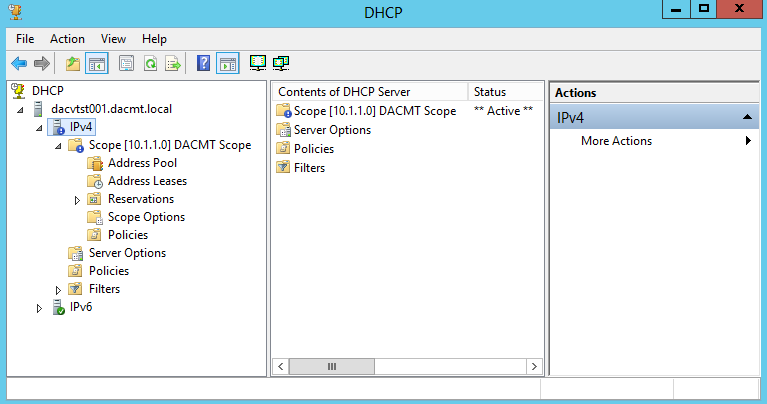Viewport: 767px width, 404px height.
Task: Select Policies under IPv4 in tree
Action: 109,271
